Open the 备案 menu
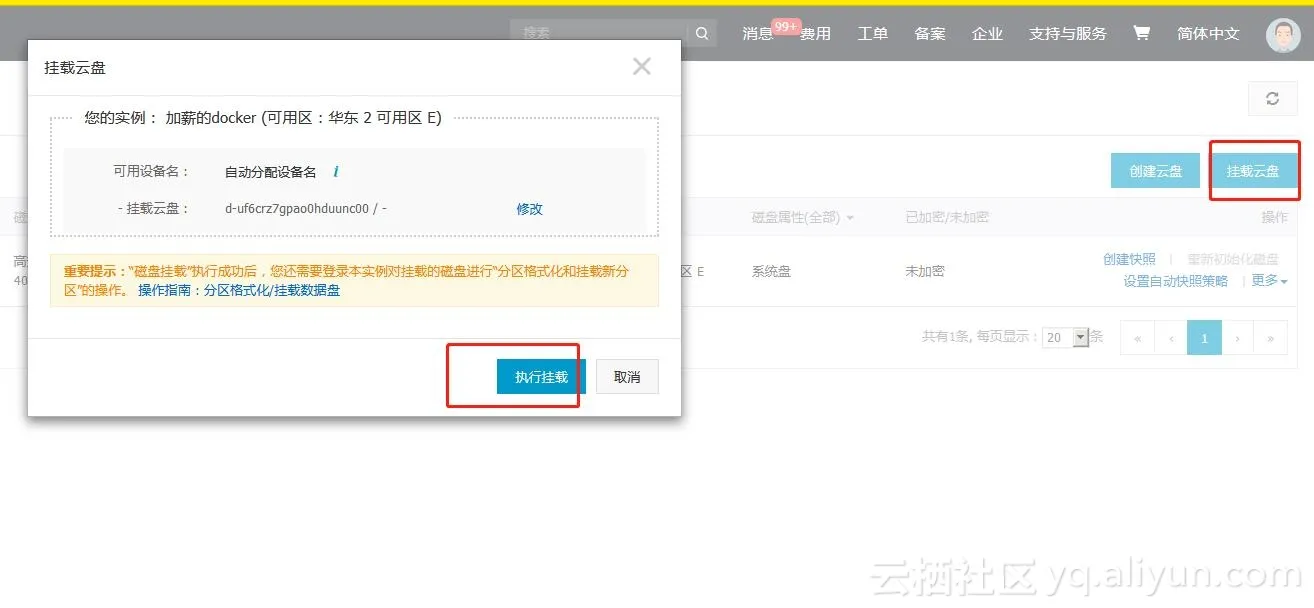The width and height of the screenshot is (1314, 608). pyautogui.click(x=930, y=34)
